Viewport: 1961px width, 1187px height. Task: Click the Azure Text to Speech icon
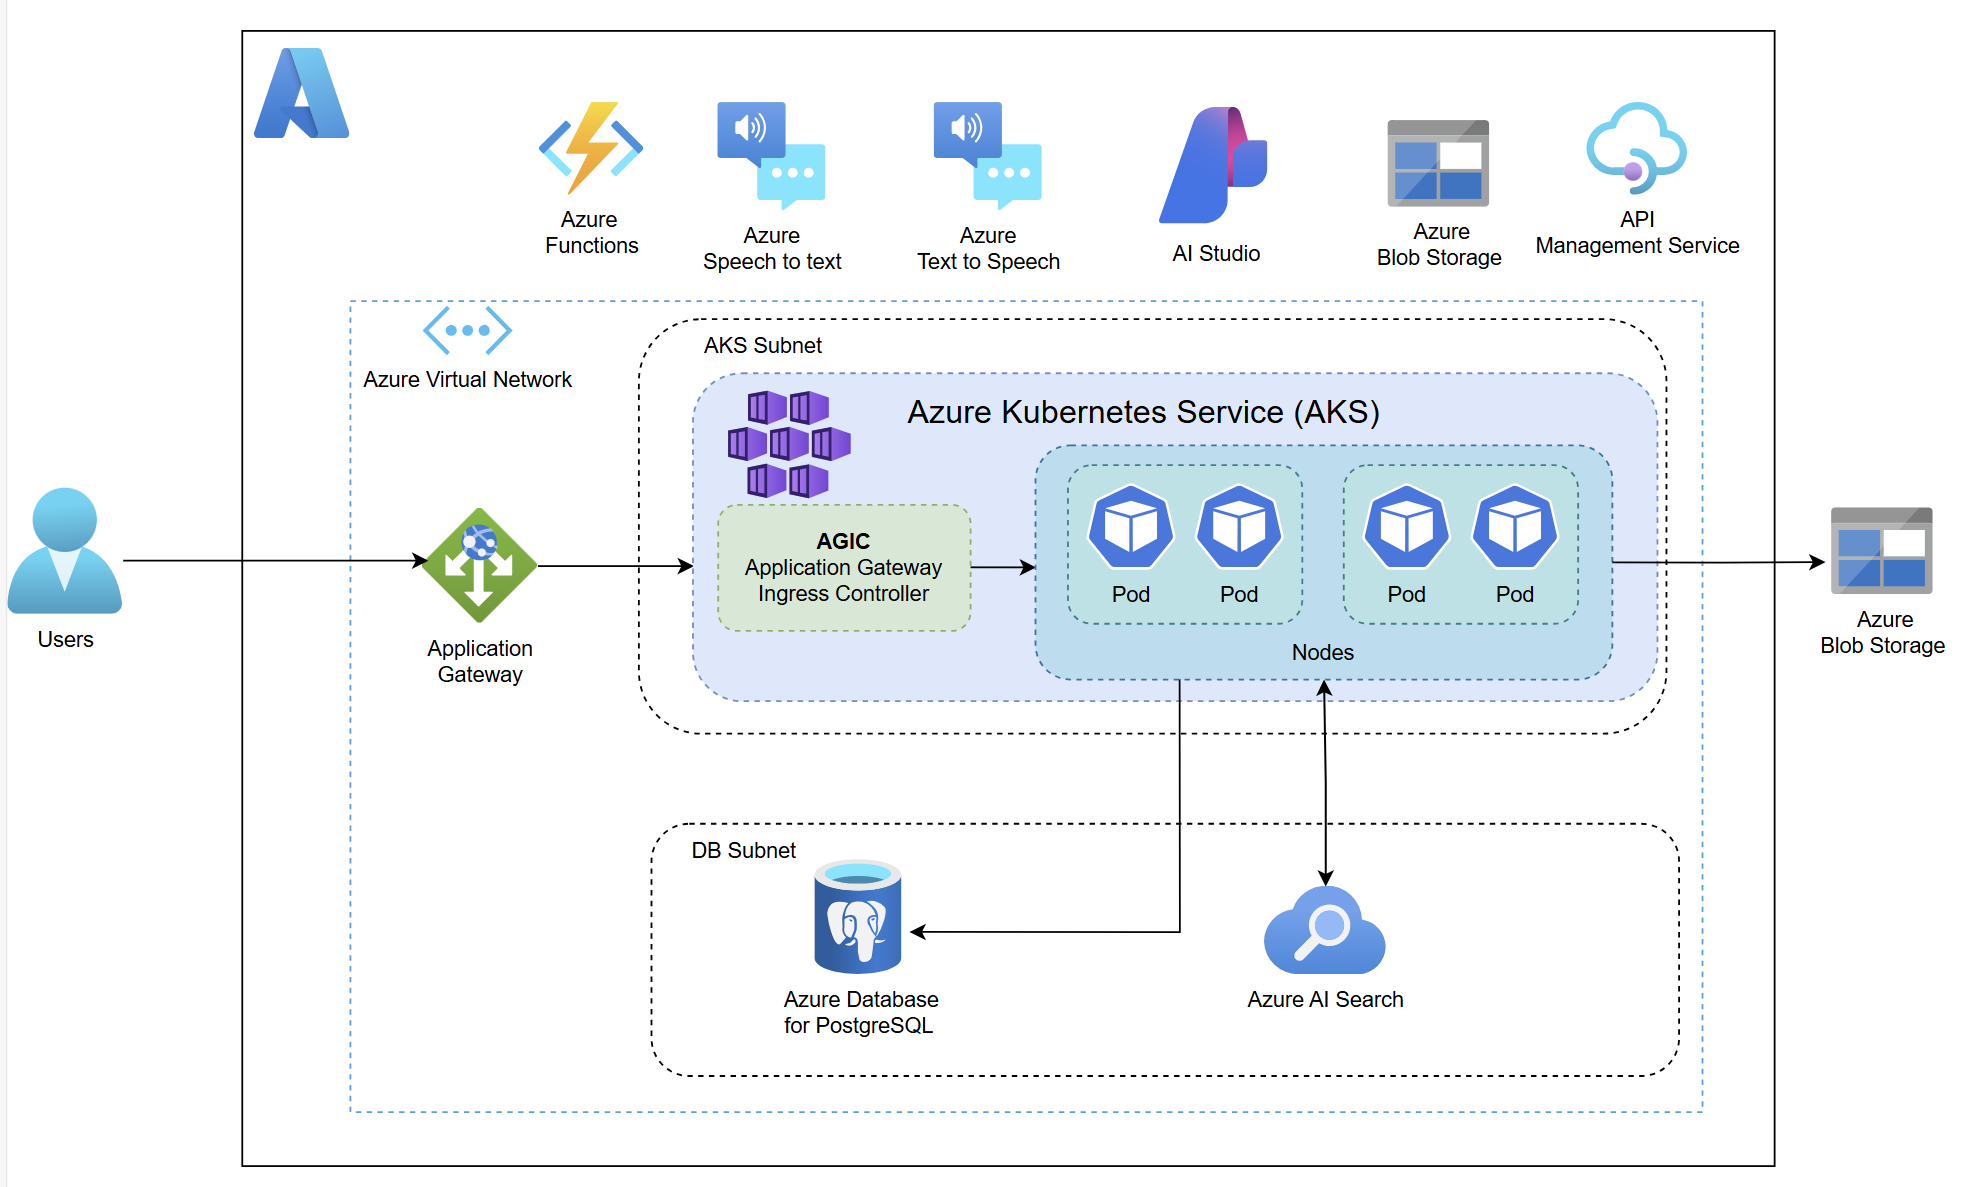click(987, 155)
